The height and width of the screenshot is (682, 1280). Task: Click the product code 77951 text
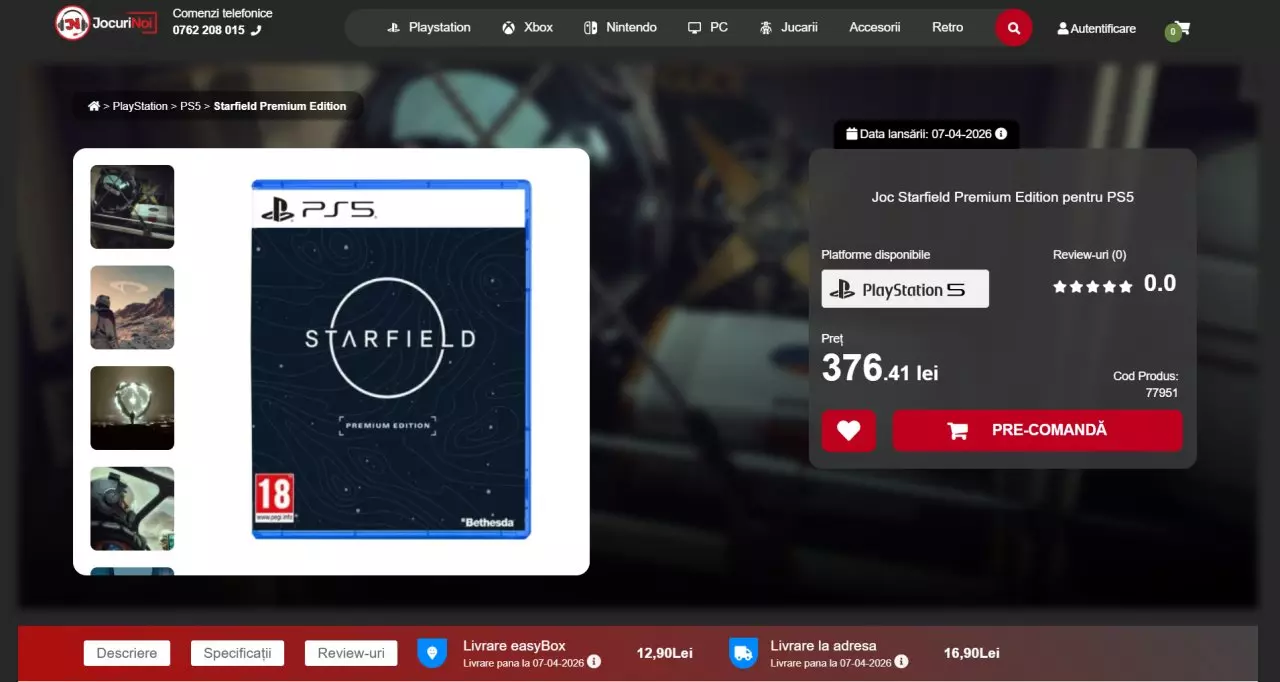tap(1162, 393)
